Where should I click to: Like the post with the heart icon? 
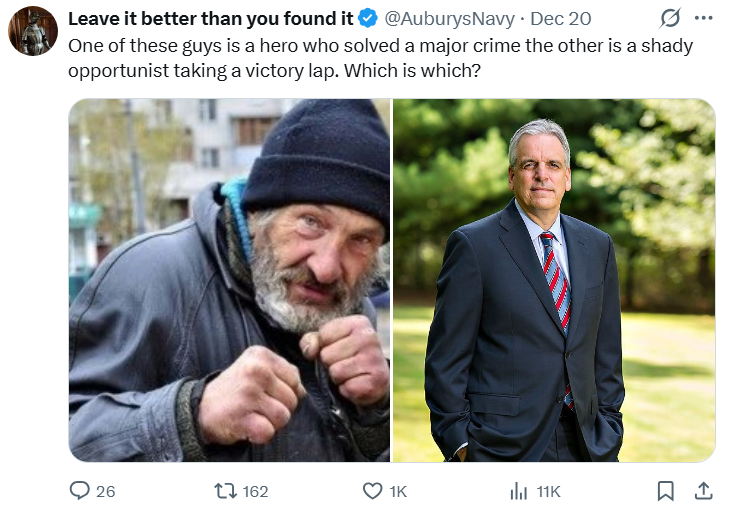372,490
